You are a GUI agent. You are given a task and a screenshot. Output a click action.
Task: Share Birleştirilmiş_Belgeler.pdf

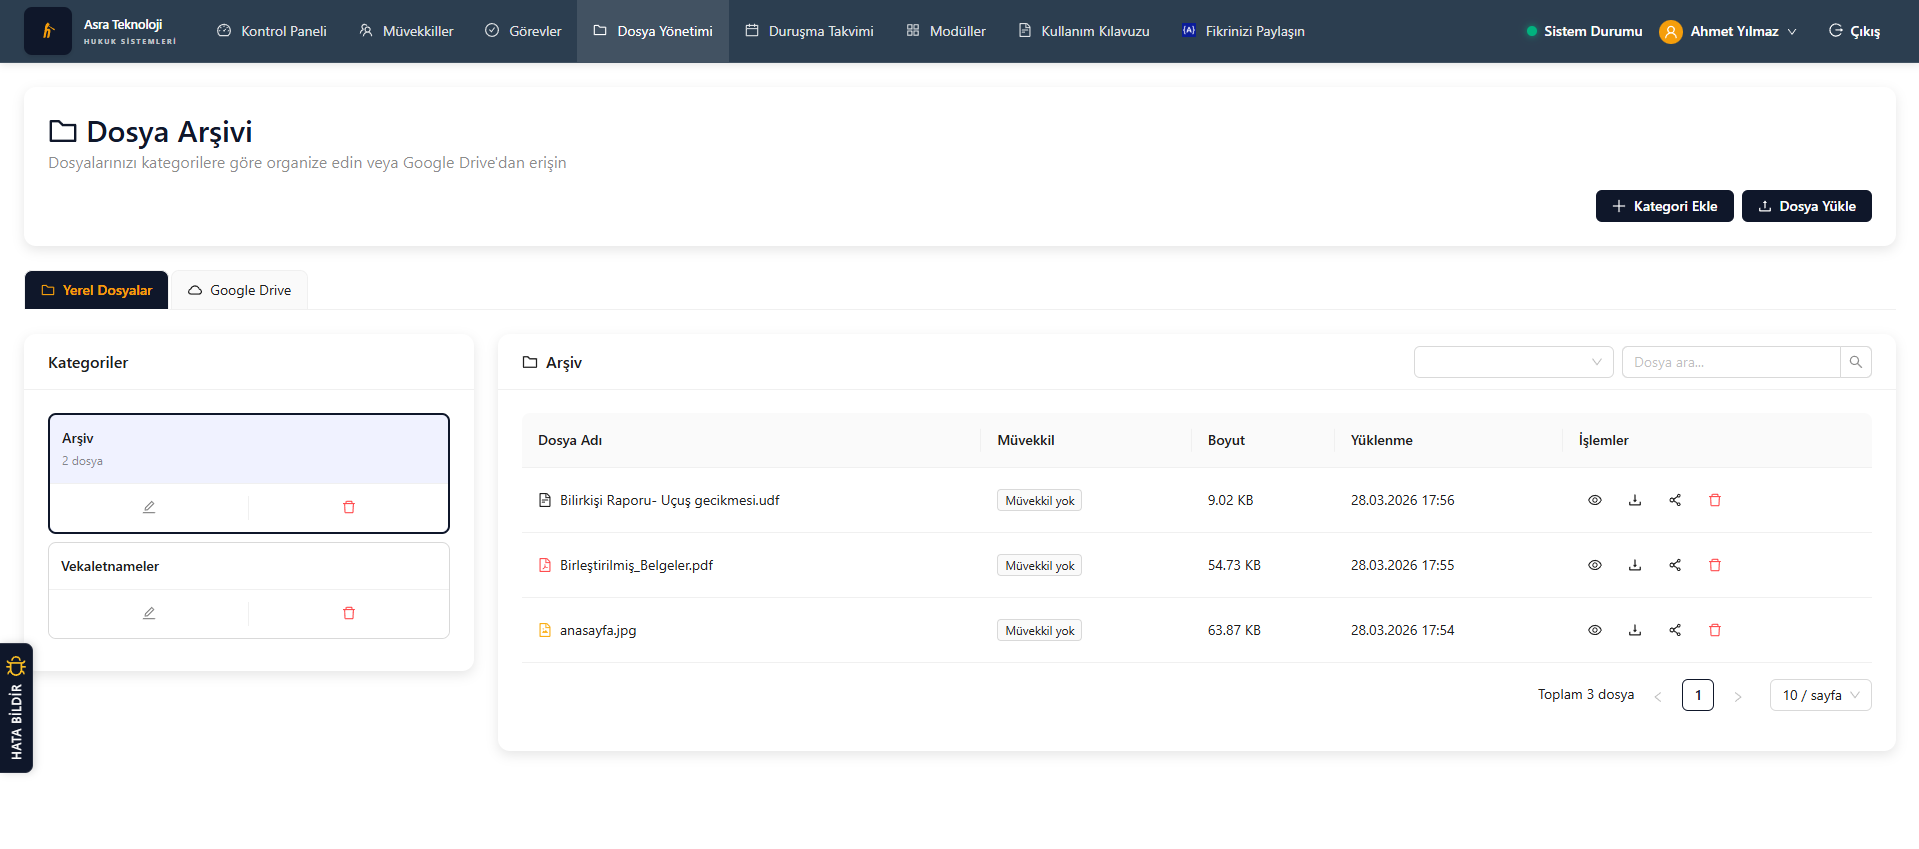coord(1675,565)
